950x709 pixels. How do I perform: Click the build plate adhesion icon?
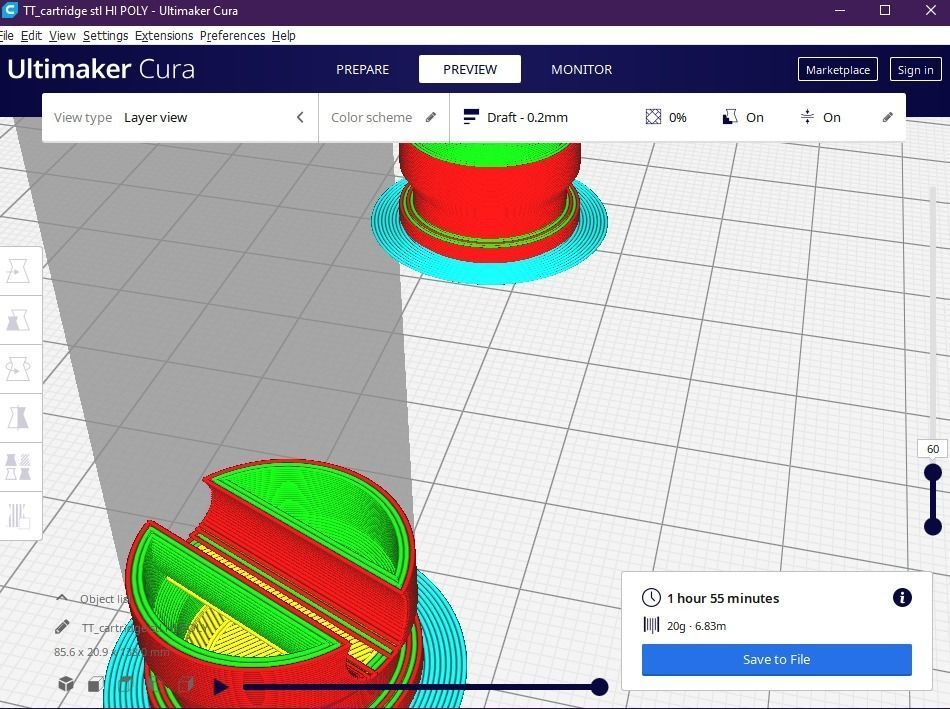pyautogui.click(x=807, y=117)
